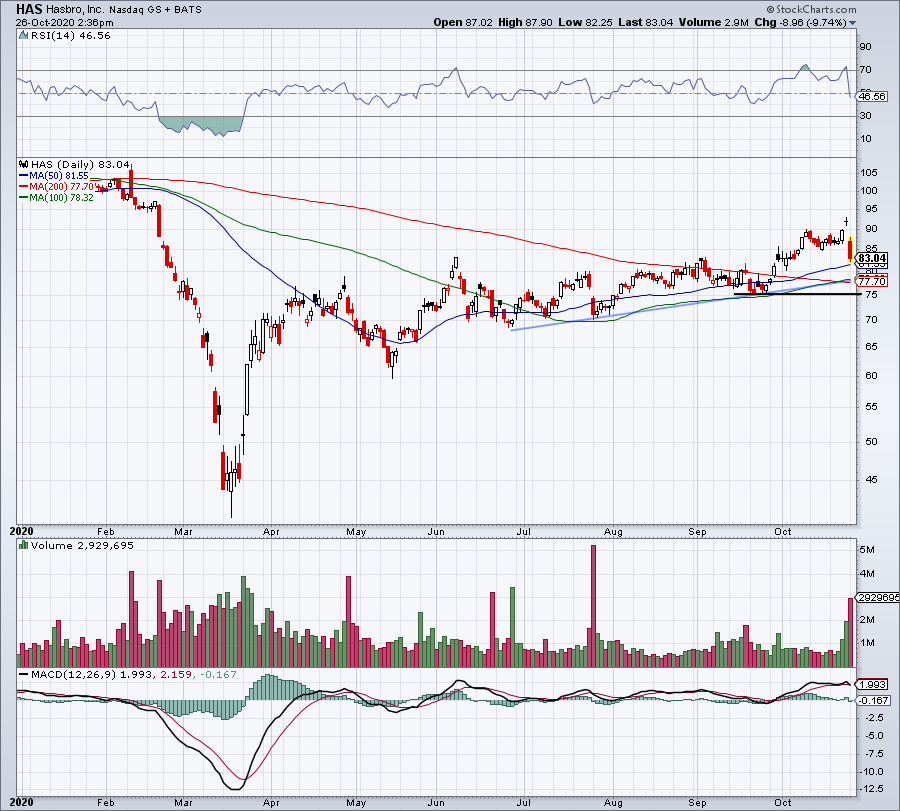Click the RSI(14) 46.56 indicator label

tap(70, 36)
